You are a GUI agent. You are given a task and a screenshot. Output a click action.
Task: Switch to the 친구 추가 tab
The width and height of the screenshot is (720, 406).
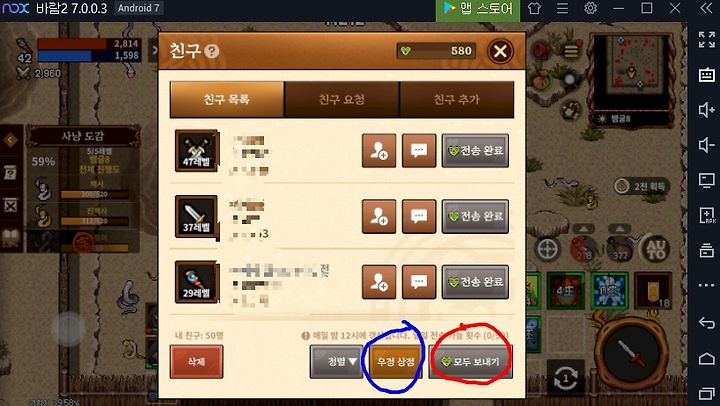point(457,99)
